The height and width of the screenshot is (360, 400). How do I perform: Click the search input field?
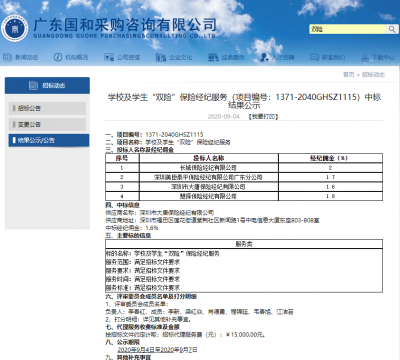tap(348, 29)
